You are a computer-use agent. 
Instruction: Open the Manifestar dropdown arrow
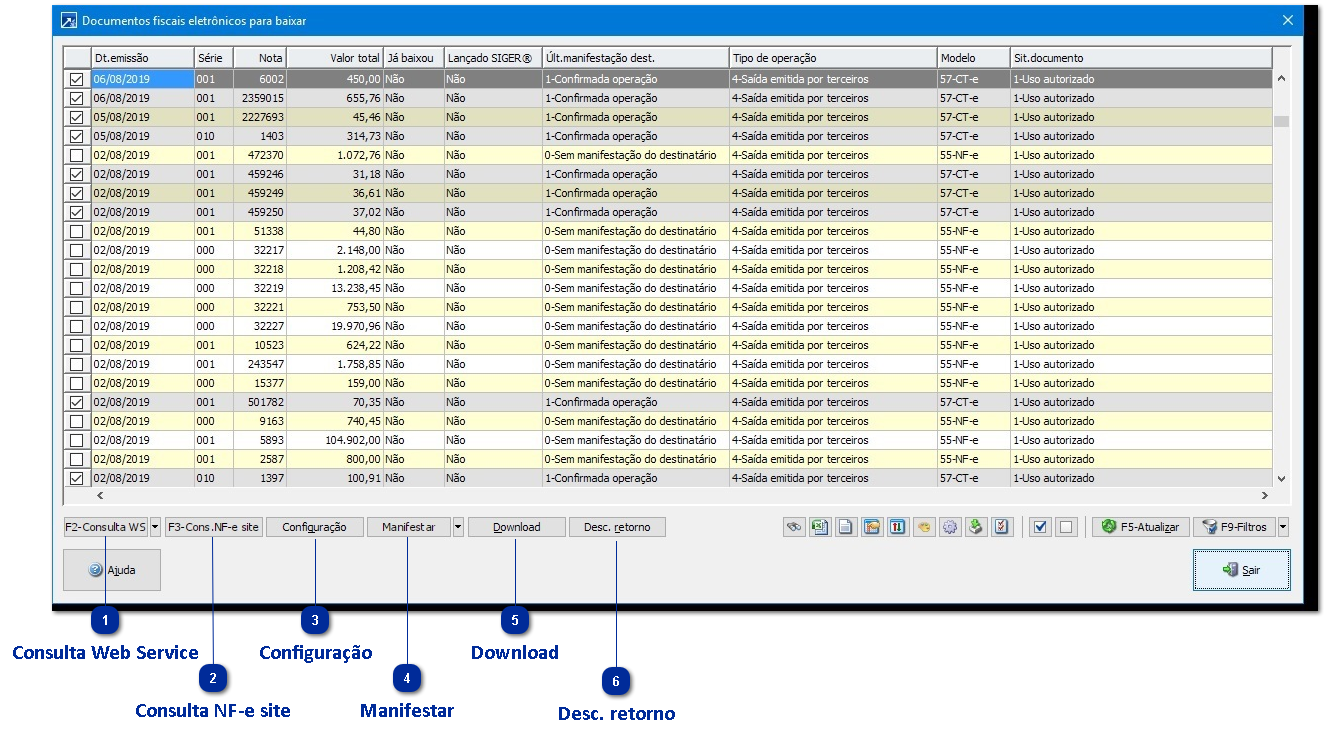[458, 527]
